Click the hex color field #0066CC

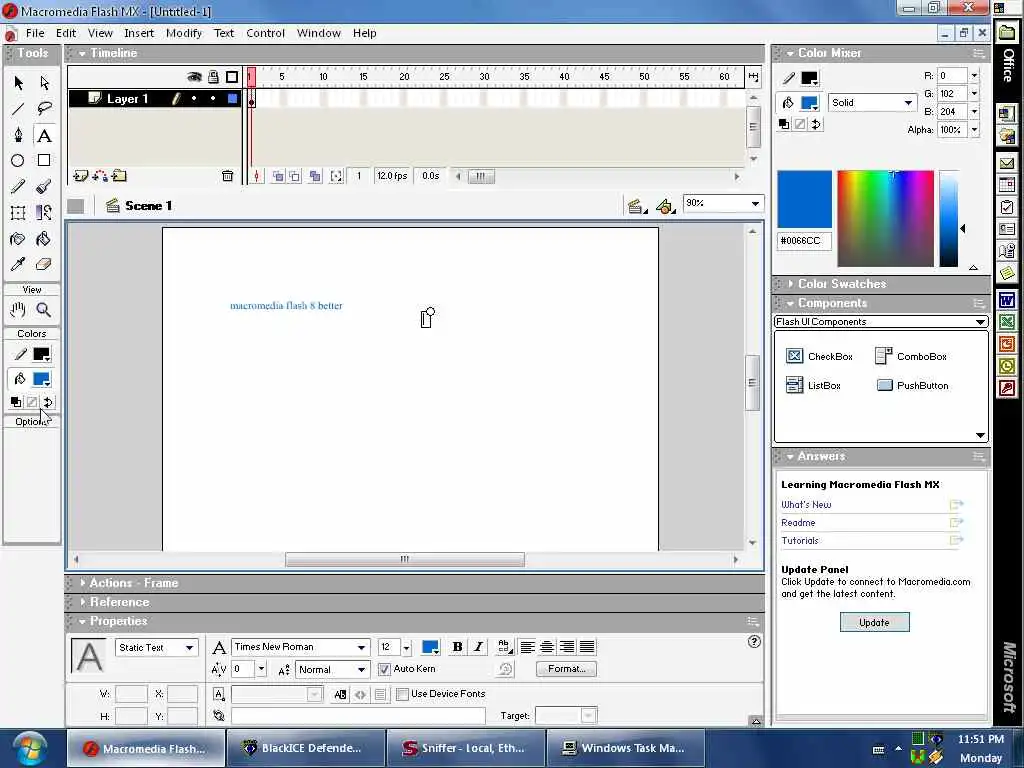coord(804,241)
